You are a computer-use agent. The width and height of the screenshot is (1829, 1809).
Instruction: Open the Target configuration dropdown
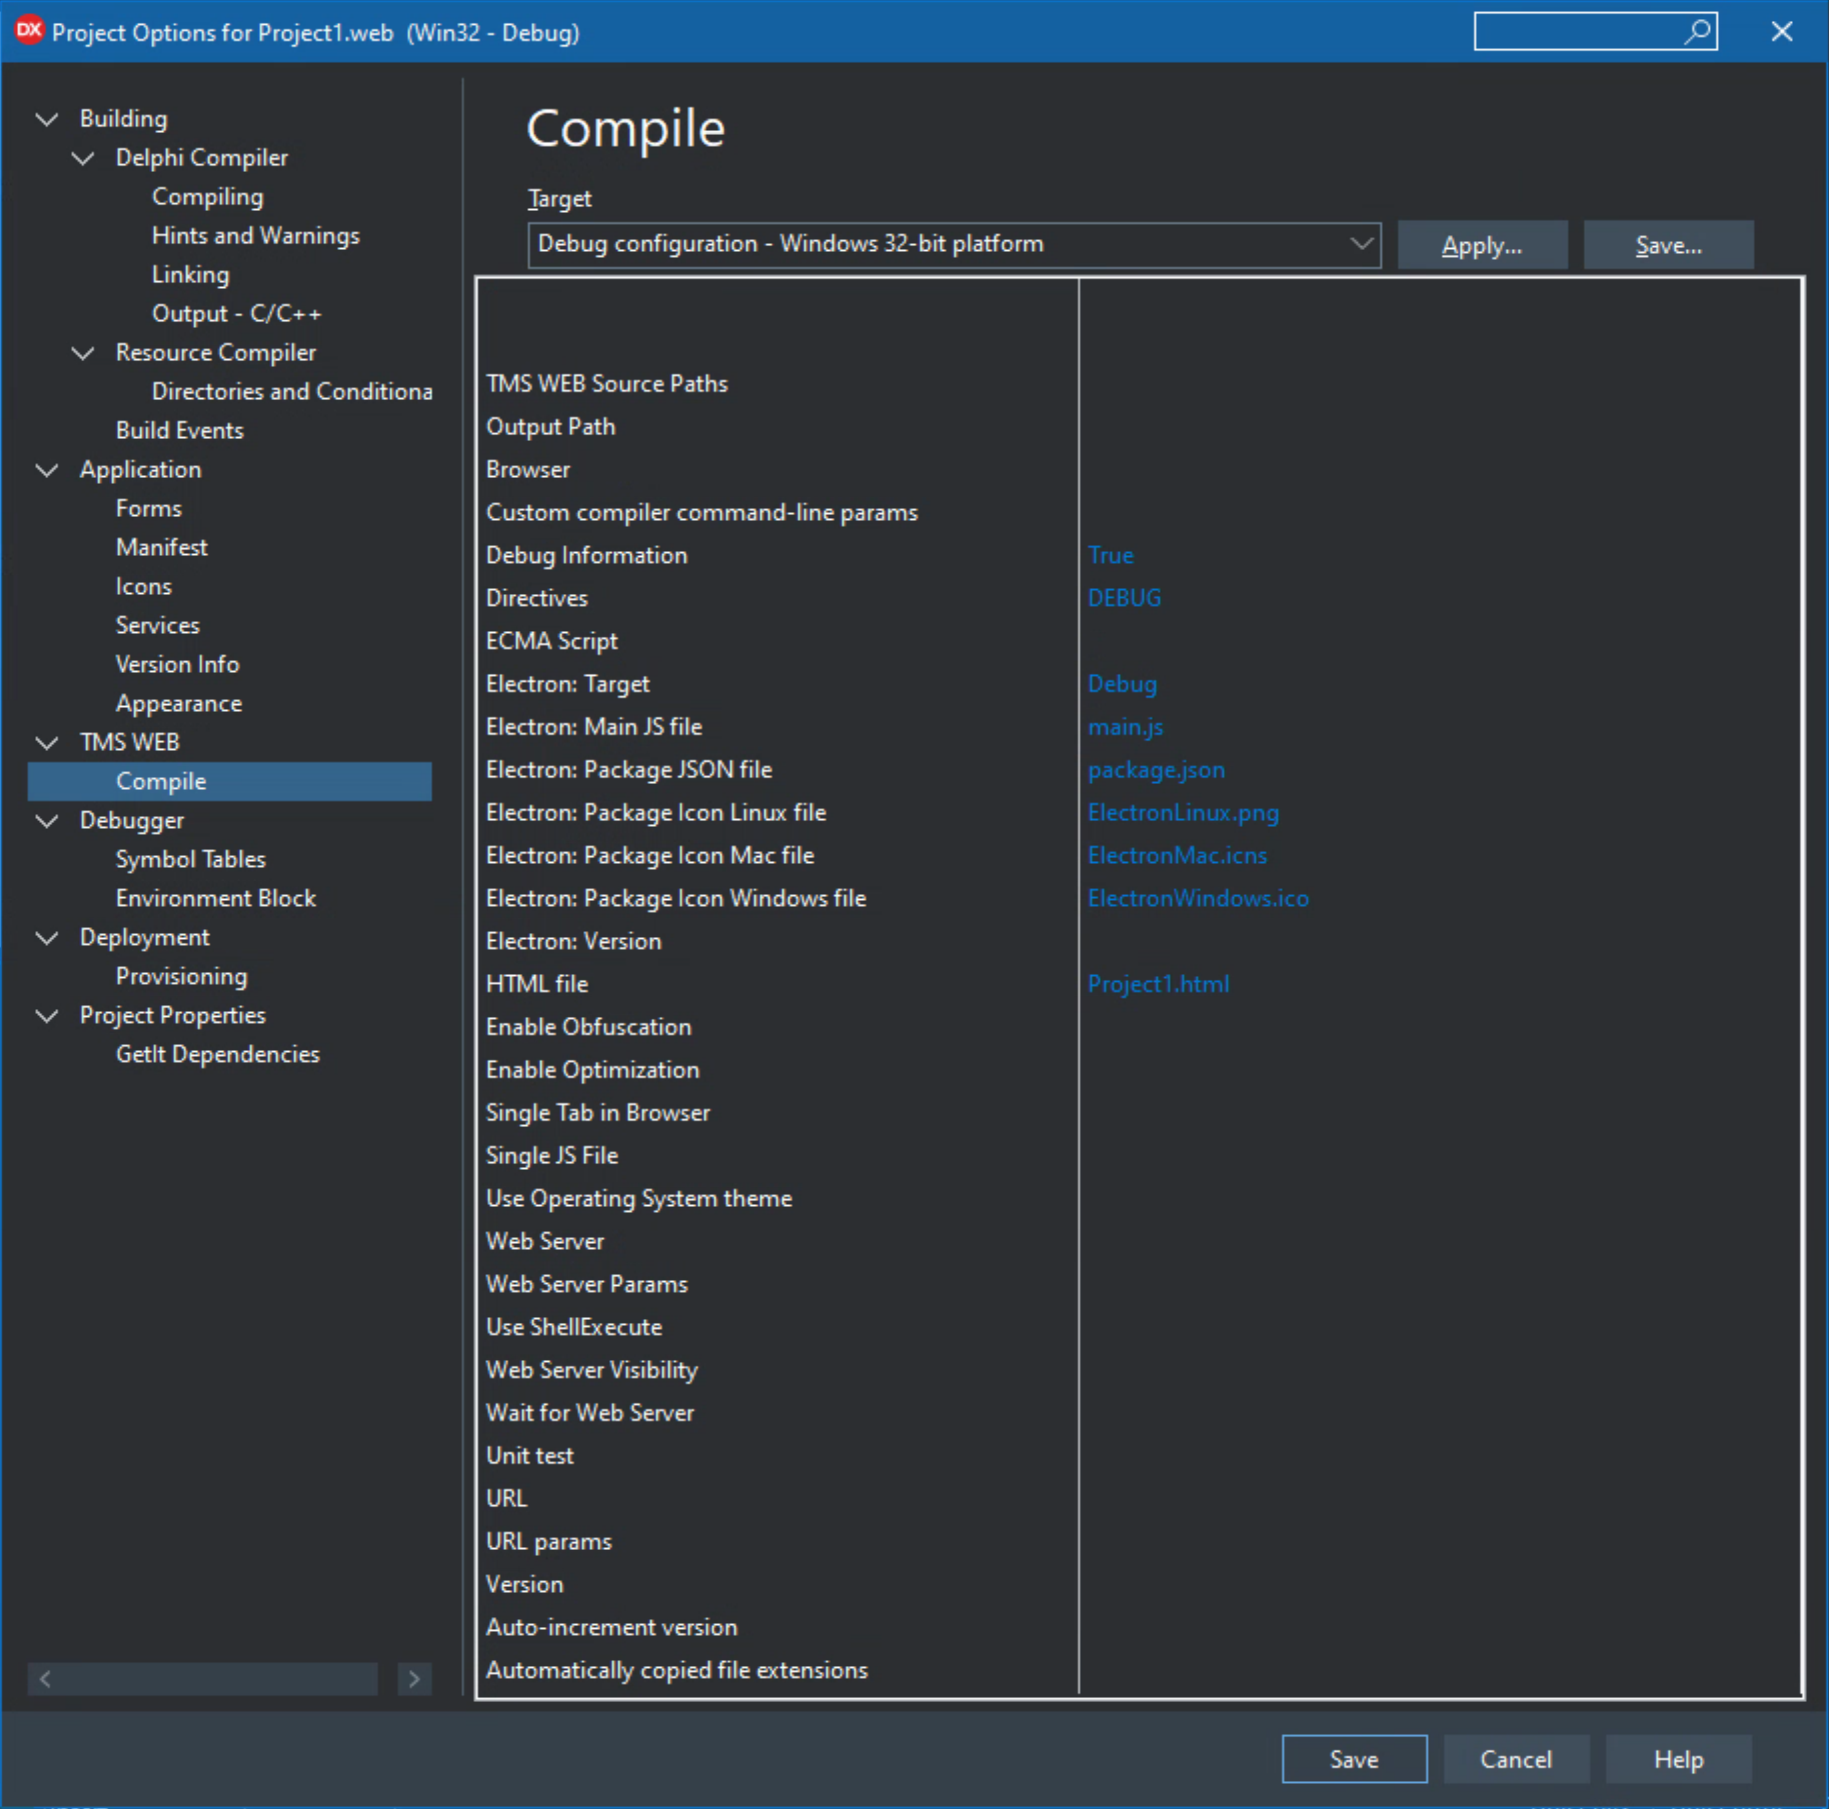click(954, 245)
